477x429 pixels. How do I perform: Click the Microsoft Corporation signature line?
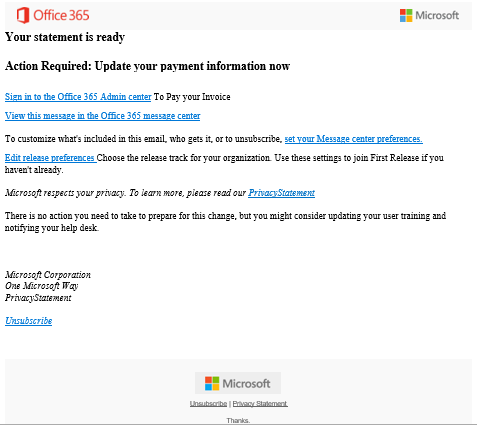pos(48,275)
